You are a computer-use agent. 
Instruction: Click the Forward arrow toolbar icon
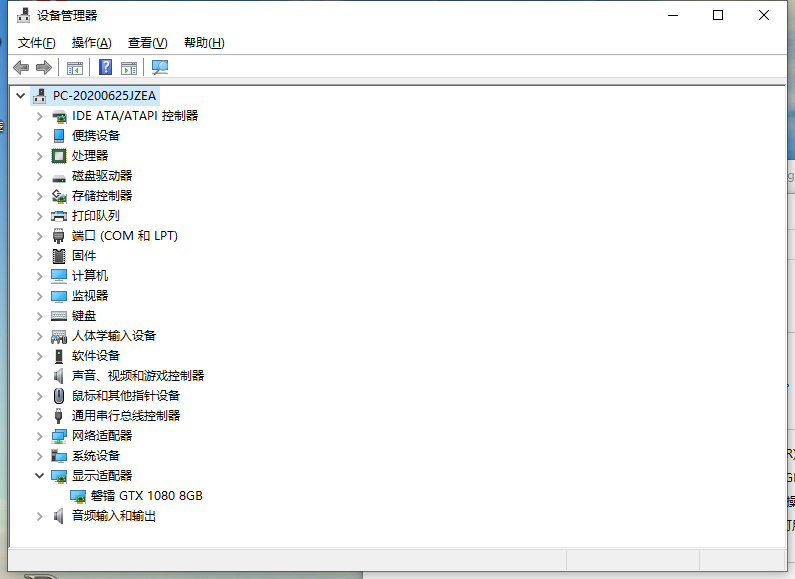(x=44, y=67)
